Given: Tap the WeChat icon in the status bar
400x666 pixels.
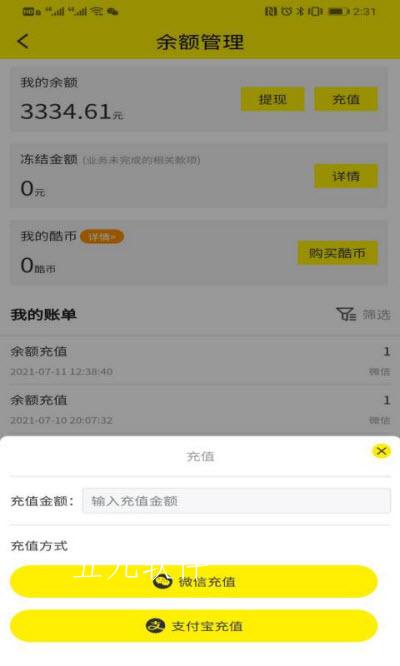Looking at the screenshot, I should (113, 12).
